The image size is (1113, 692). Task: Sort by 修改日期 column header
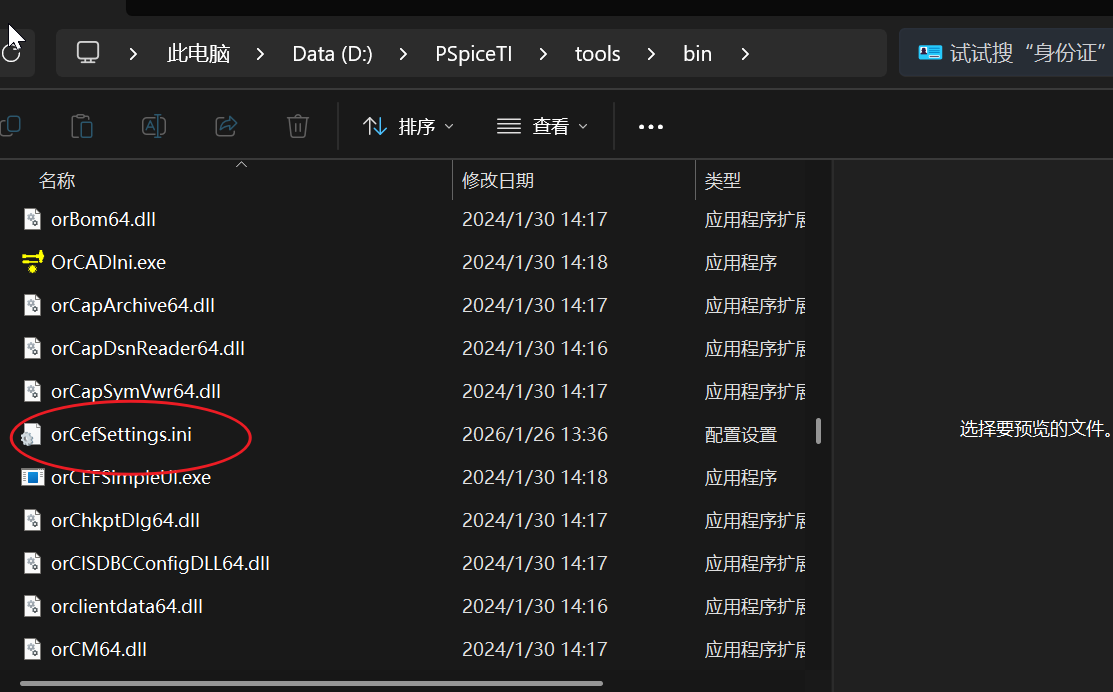498,181
